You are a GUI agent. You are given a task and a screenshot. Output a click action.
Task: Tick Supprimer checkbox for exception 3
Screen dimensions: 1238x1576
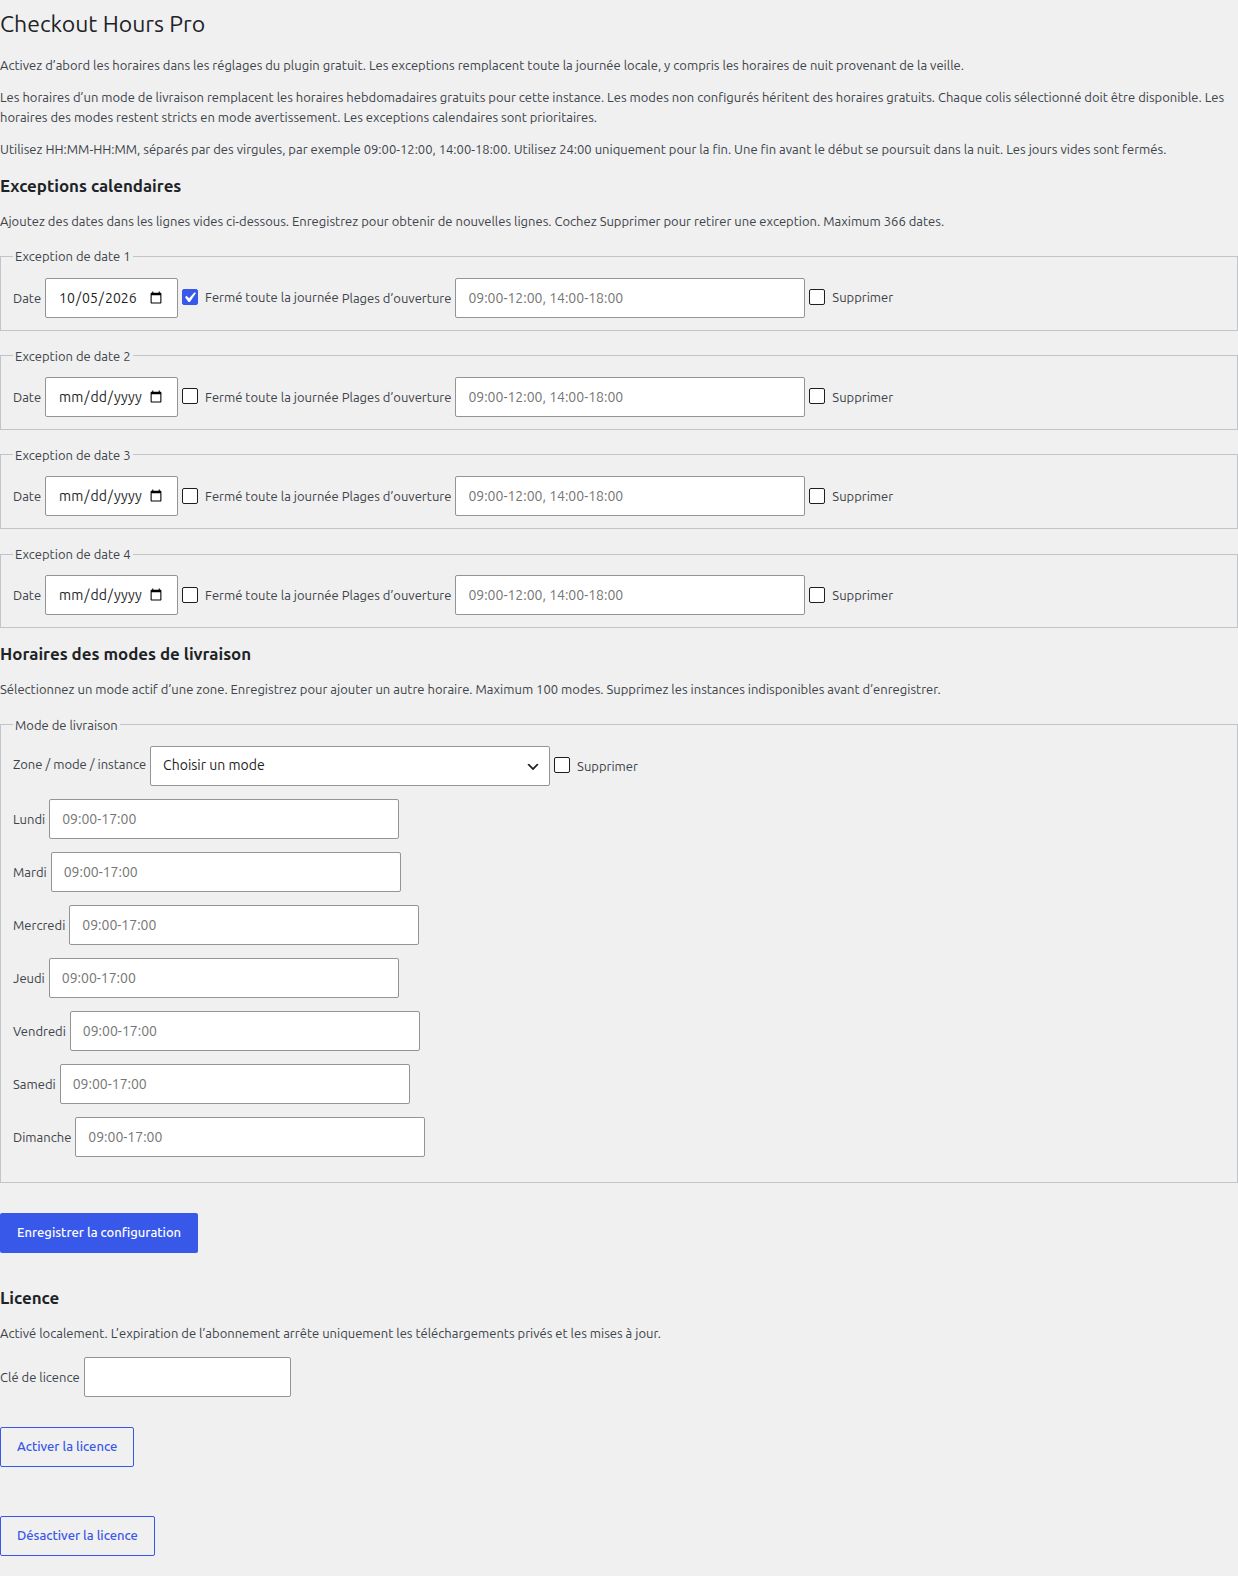[817, 496]
